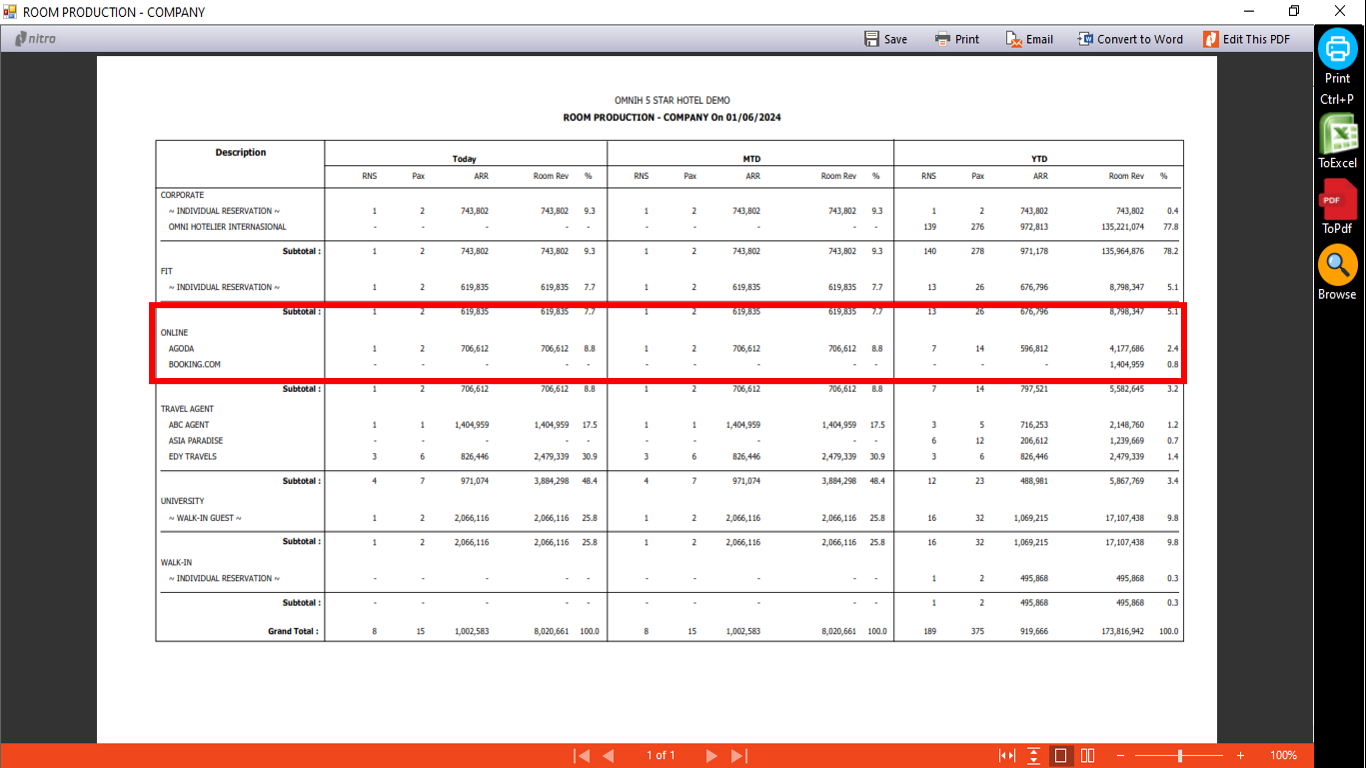
Task: Click the window title app icon
Action: click(x=10, y=12)
